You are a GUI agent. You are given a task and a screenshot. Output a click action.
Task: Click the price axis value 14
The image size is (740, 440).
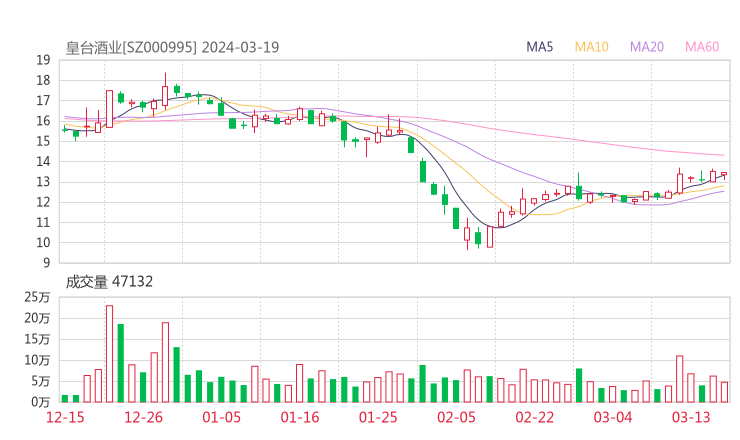pyautogui.click(x=43, y=161)
